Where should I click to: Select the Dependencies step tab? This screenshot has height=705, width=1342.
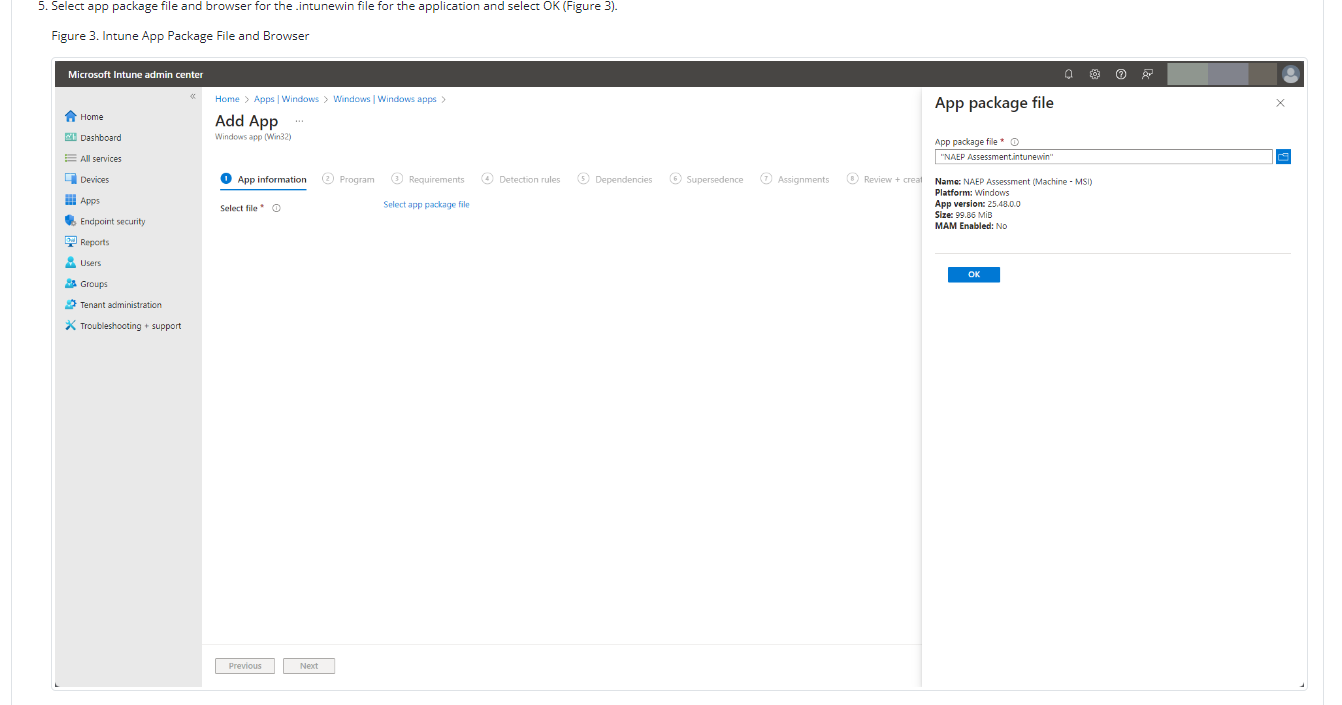615,179
